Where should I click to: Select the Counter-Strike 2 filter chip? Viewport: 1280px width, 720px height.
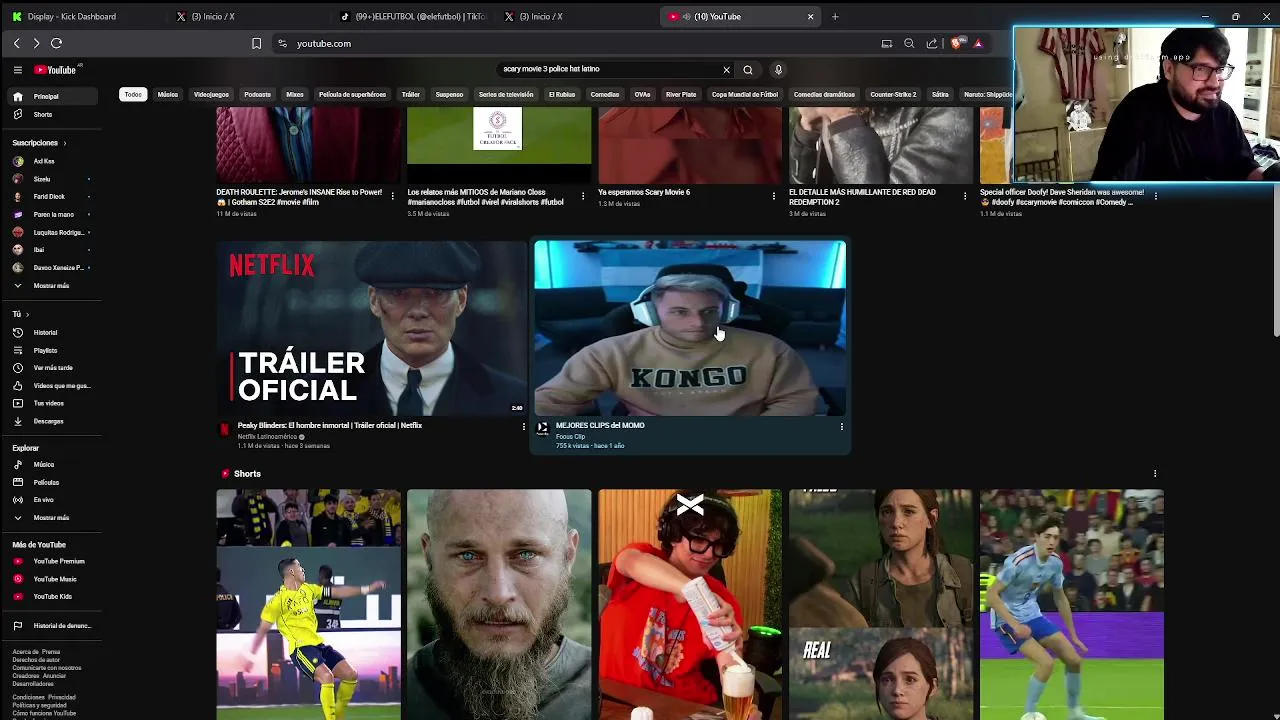893,94
